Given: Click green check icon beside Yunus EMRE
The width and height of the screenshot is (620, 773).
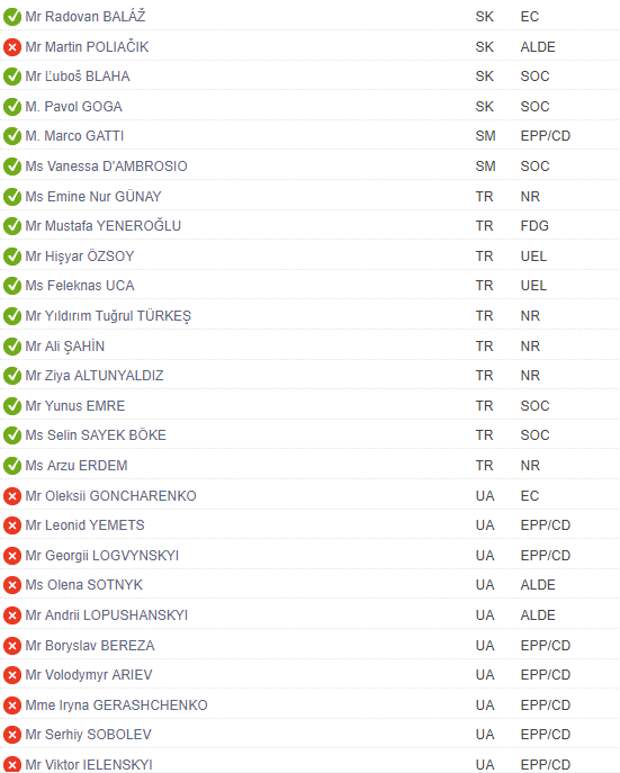Looking at the screenshot, I should click(12, 406).
